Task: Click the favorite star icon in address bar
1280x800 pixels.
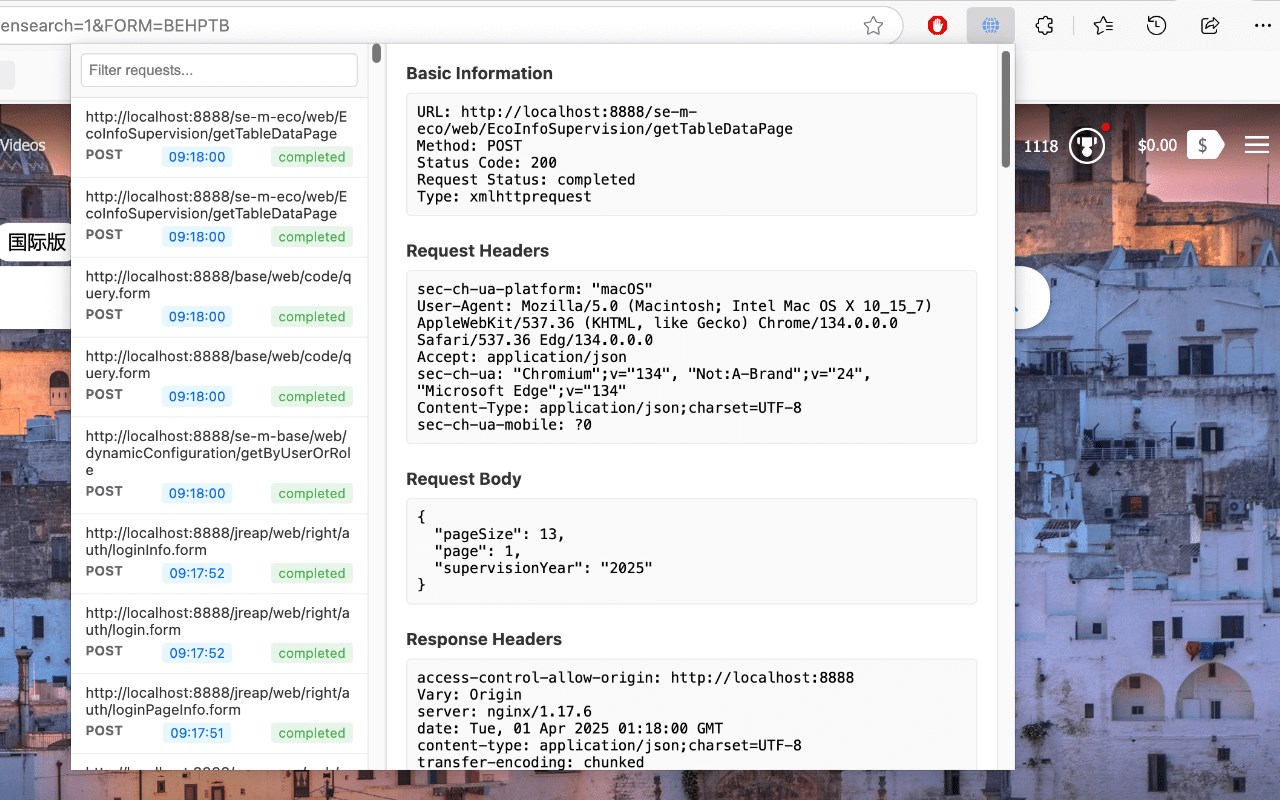Action: pos(873,26)
